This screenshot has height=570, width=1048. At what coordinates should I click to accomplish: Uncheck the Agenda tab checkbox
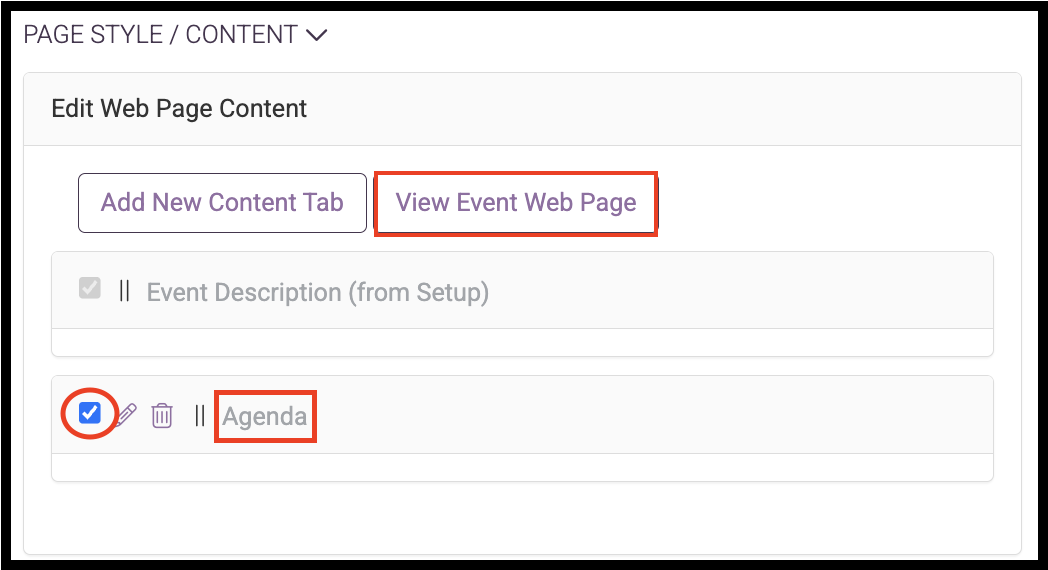(90, 413)
